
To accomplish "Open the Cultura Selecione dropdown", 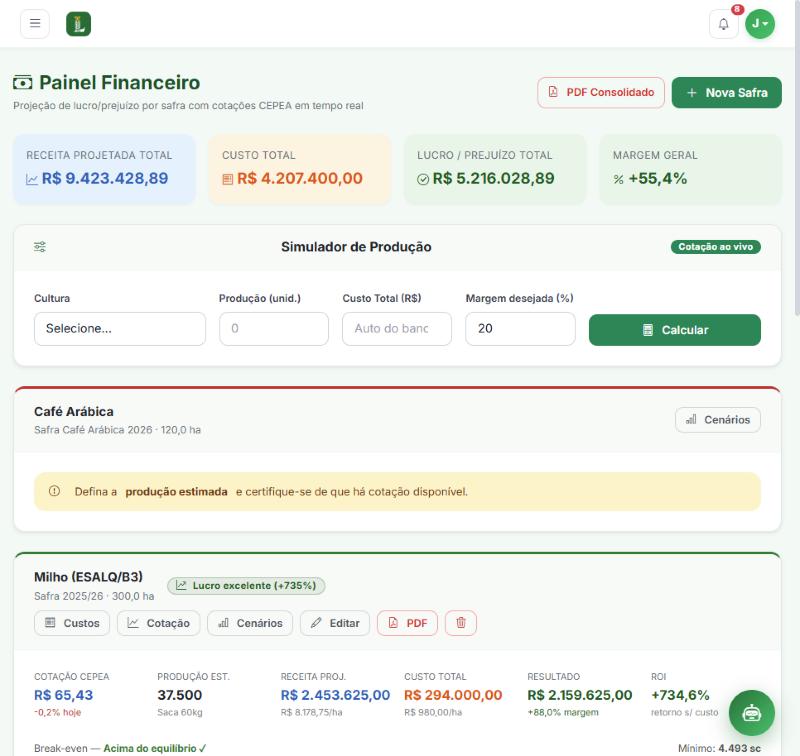I will tap(120, 329).
